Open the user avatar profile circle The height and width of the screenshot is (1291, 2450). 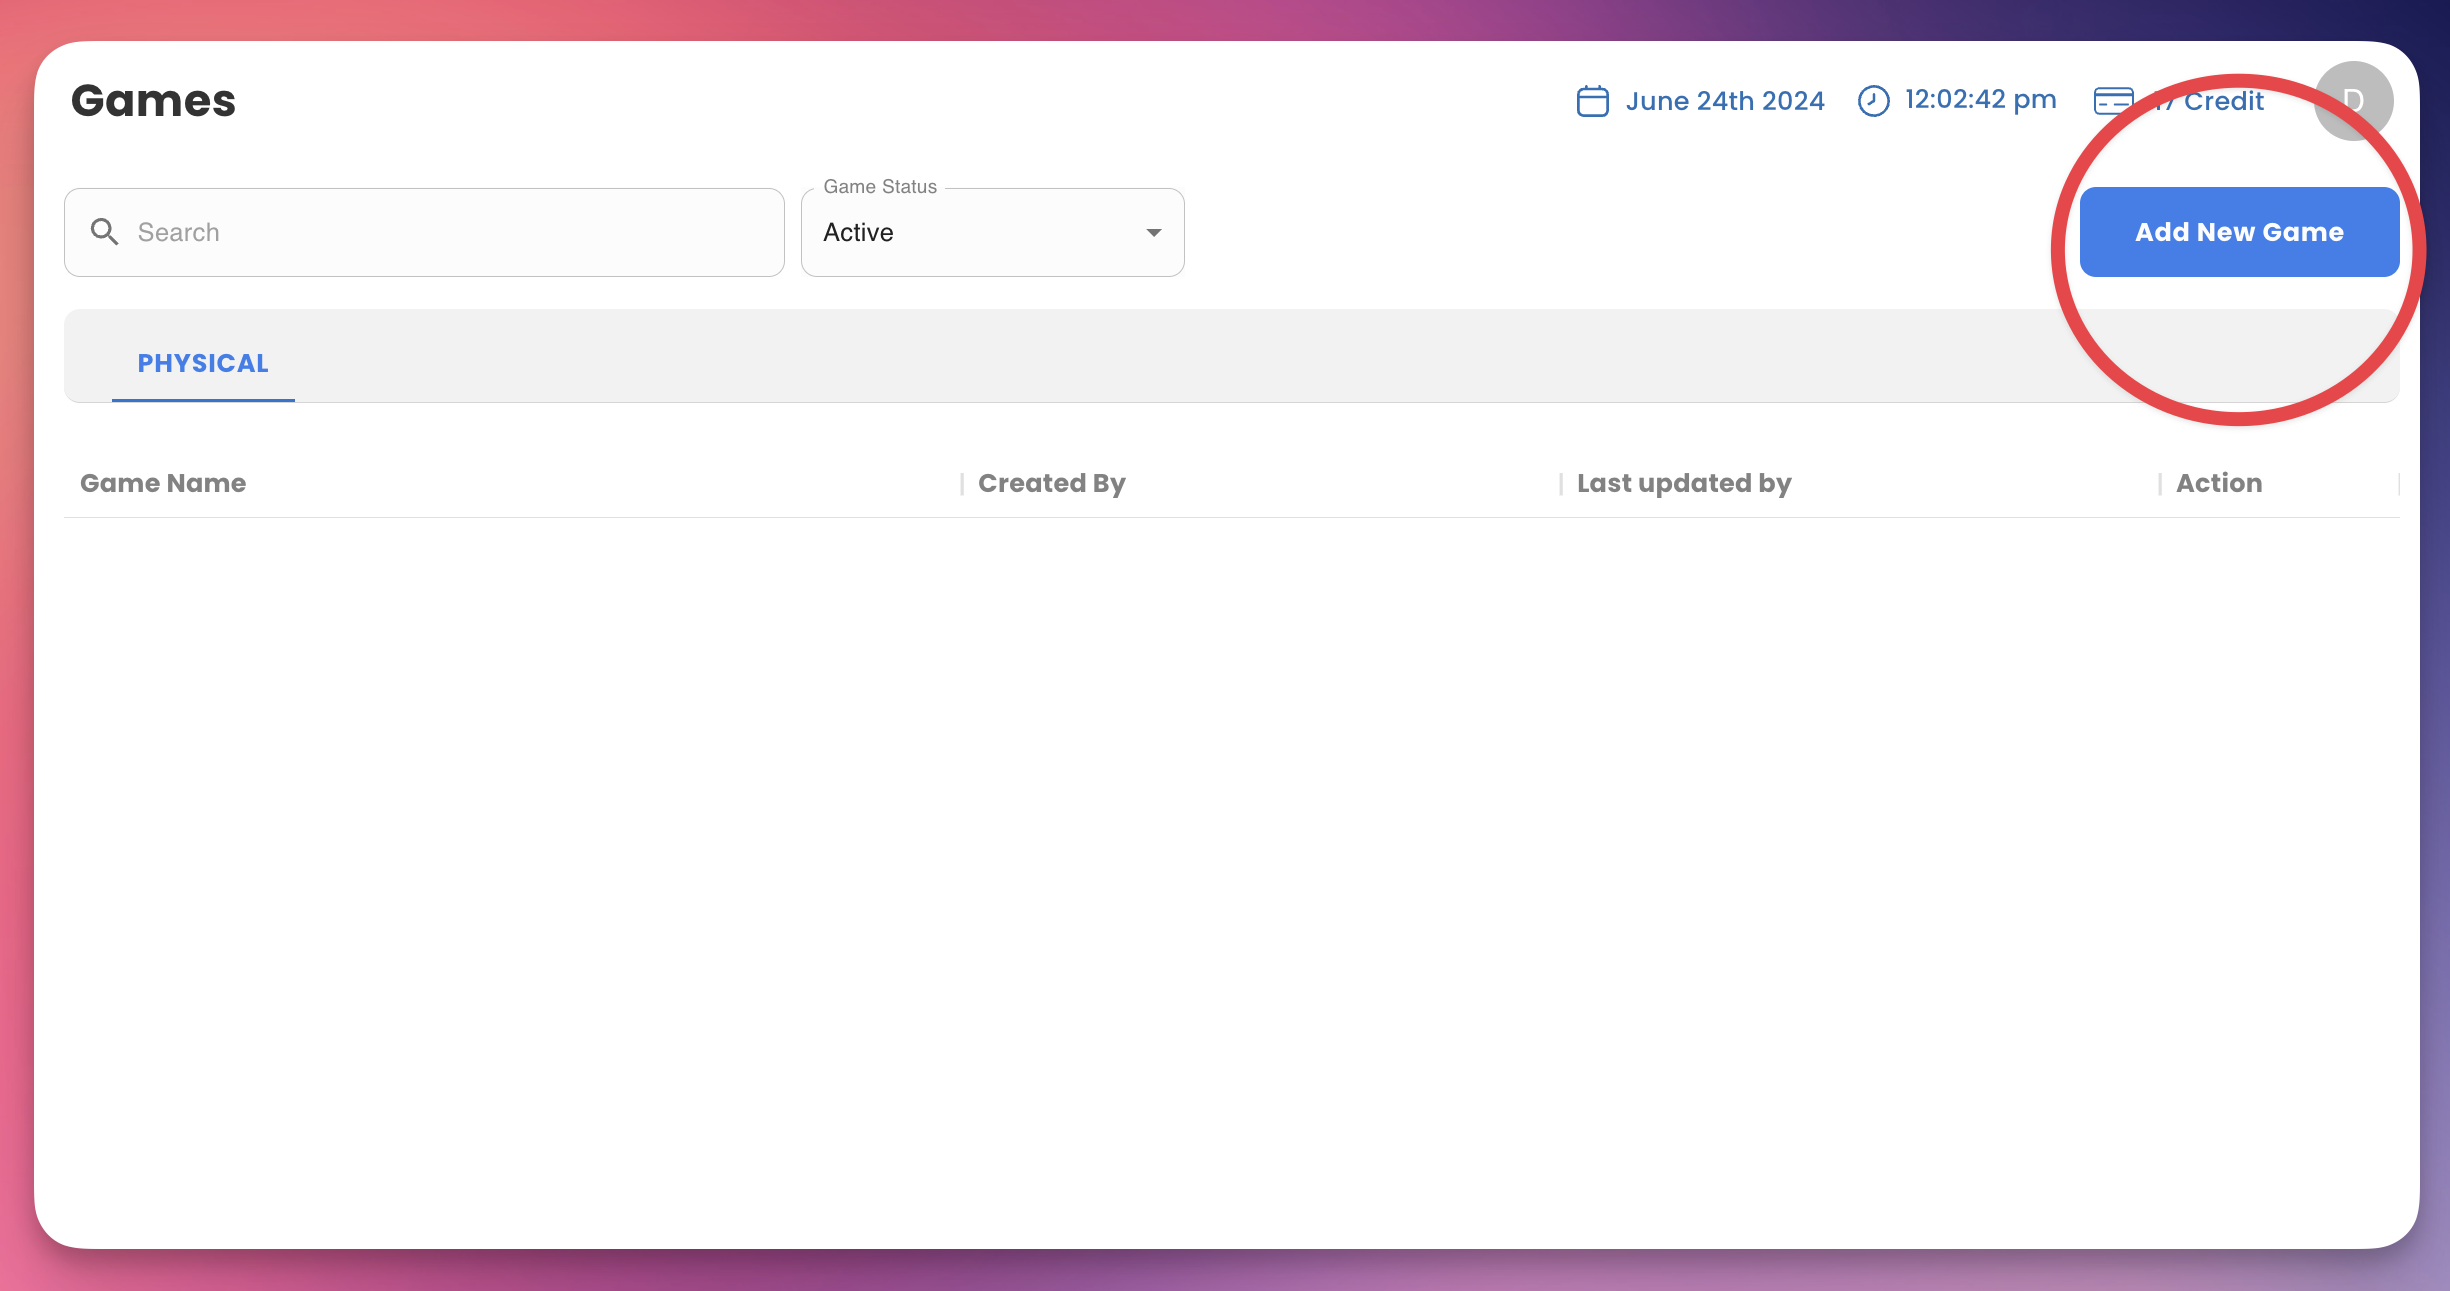[2353, 101]
